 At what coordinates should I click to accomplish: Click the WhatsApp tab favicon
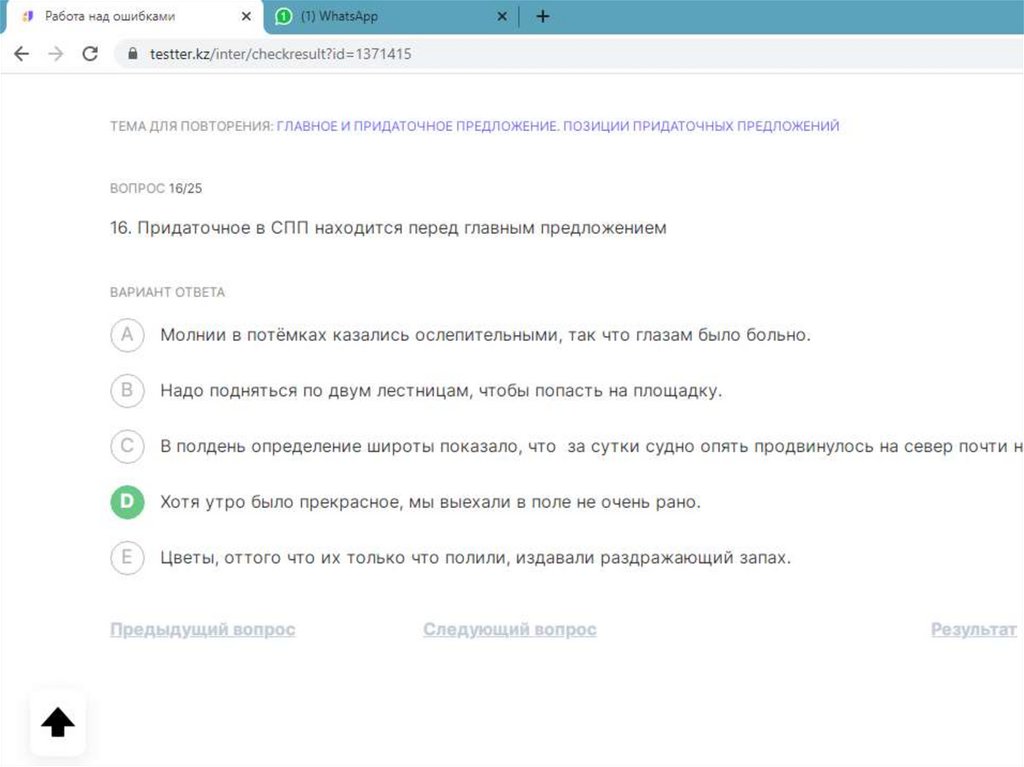283,16
